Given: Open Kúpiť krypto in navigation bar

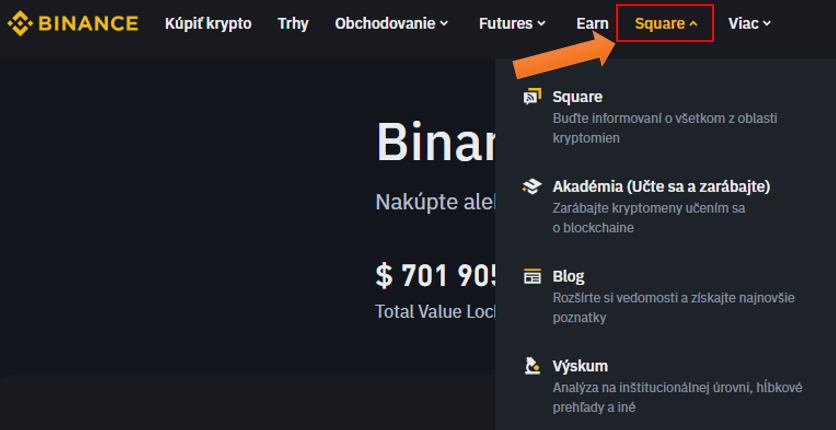Looking at the screenshot, I should [208, 23].
